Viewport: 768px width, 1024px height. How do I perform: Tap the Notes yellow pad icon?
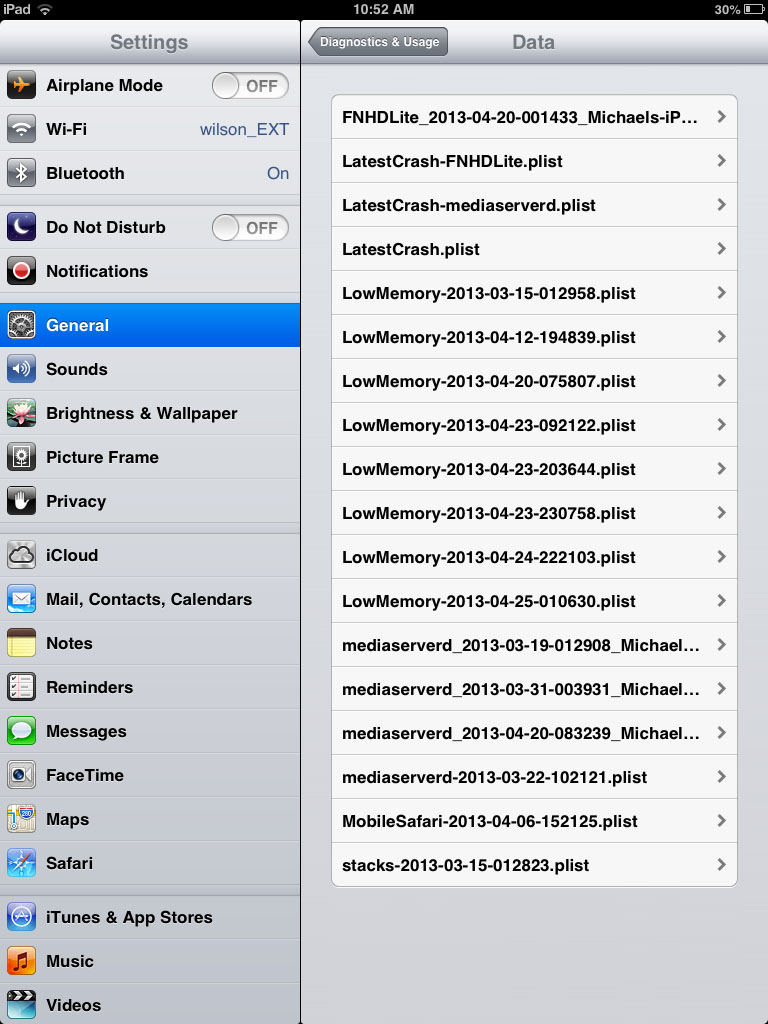(21, 643)
